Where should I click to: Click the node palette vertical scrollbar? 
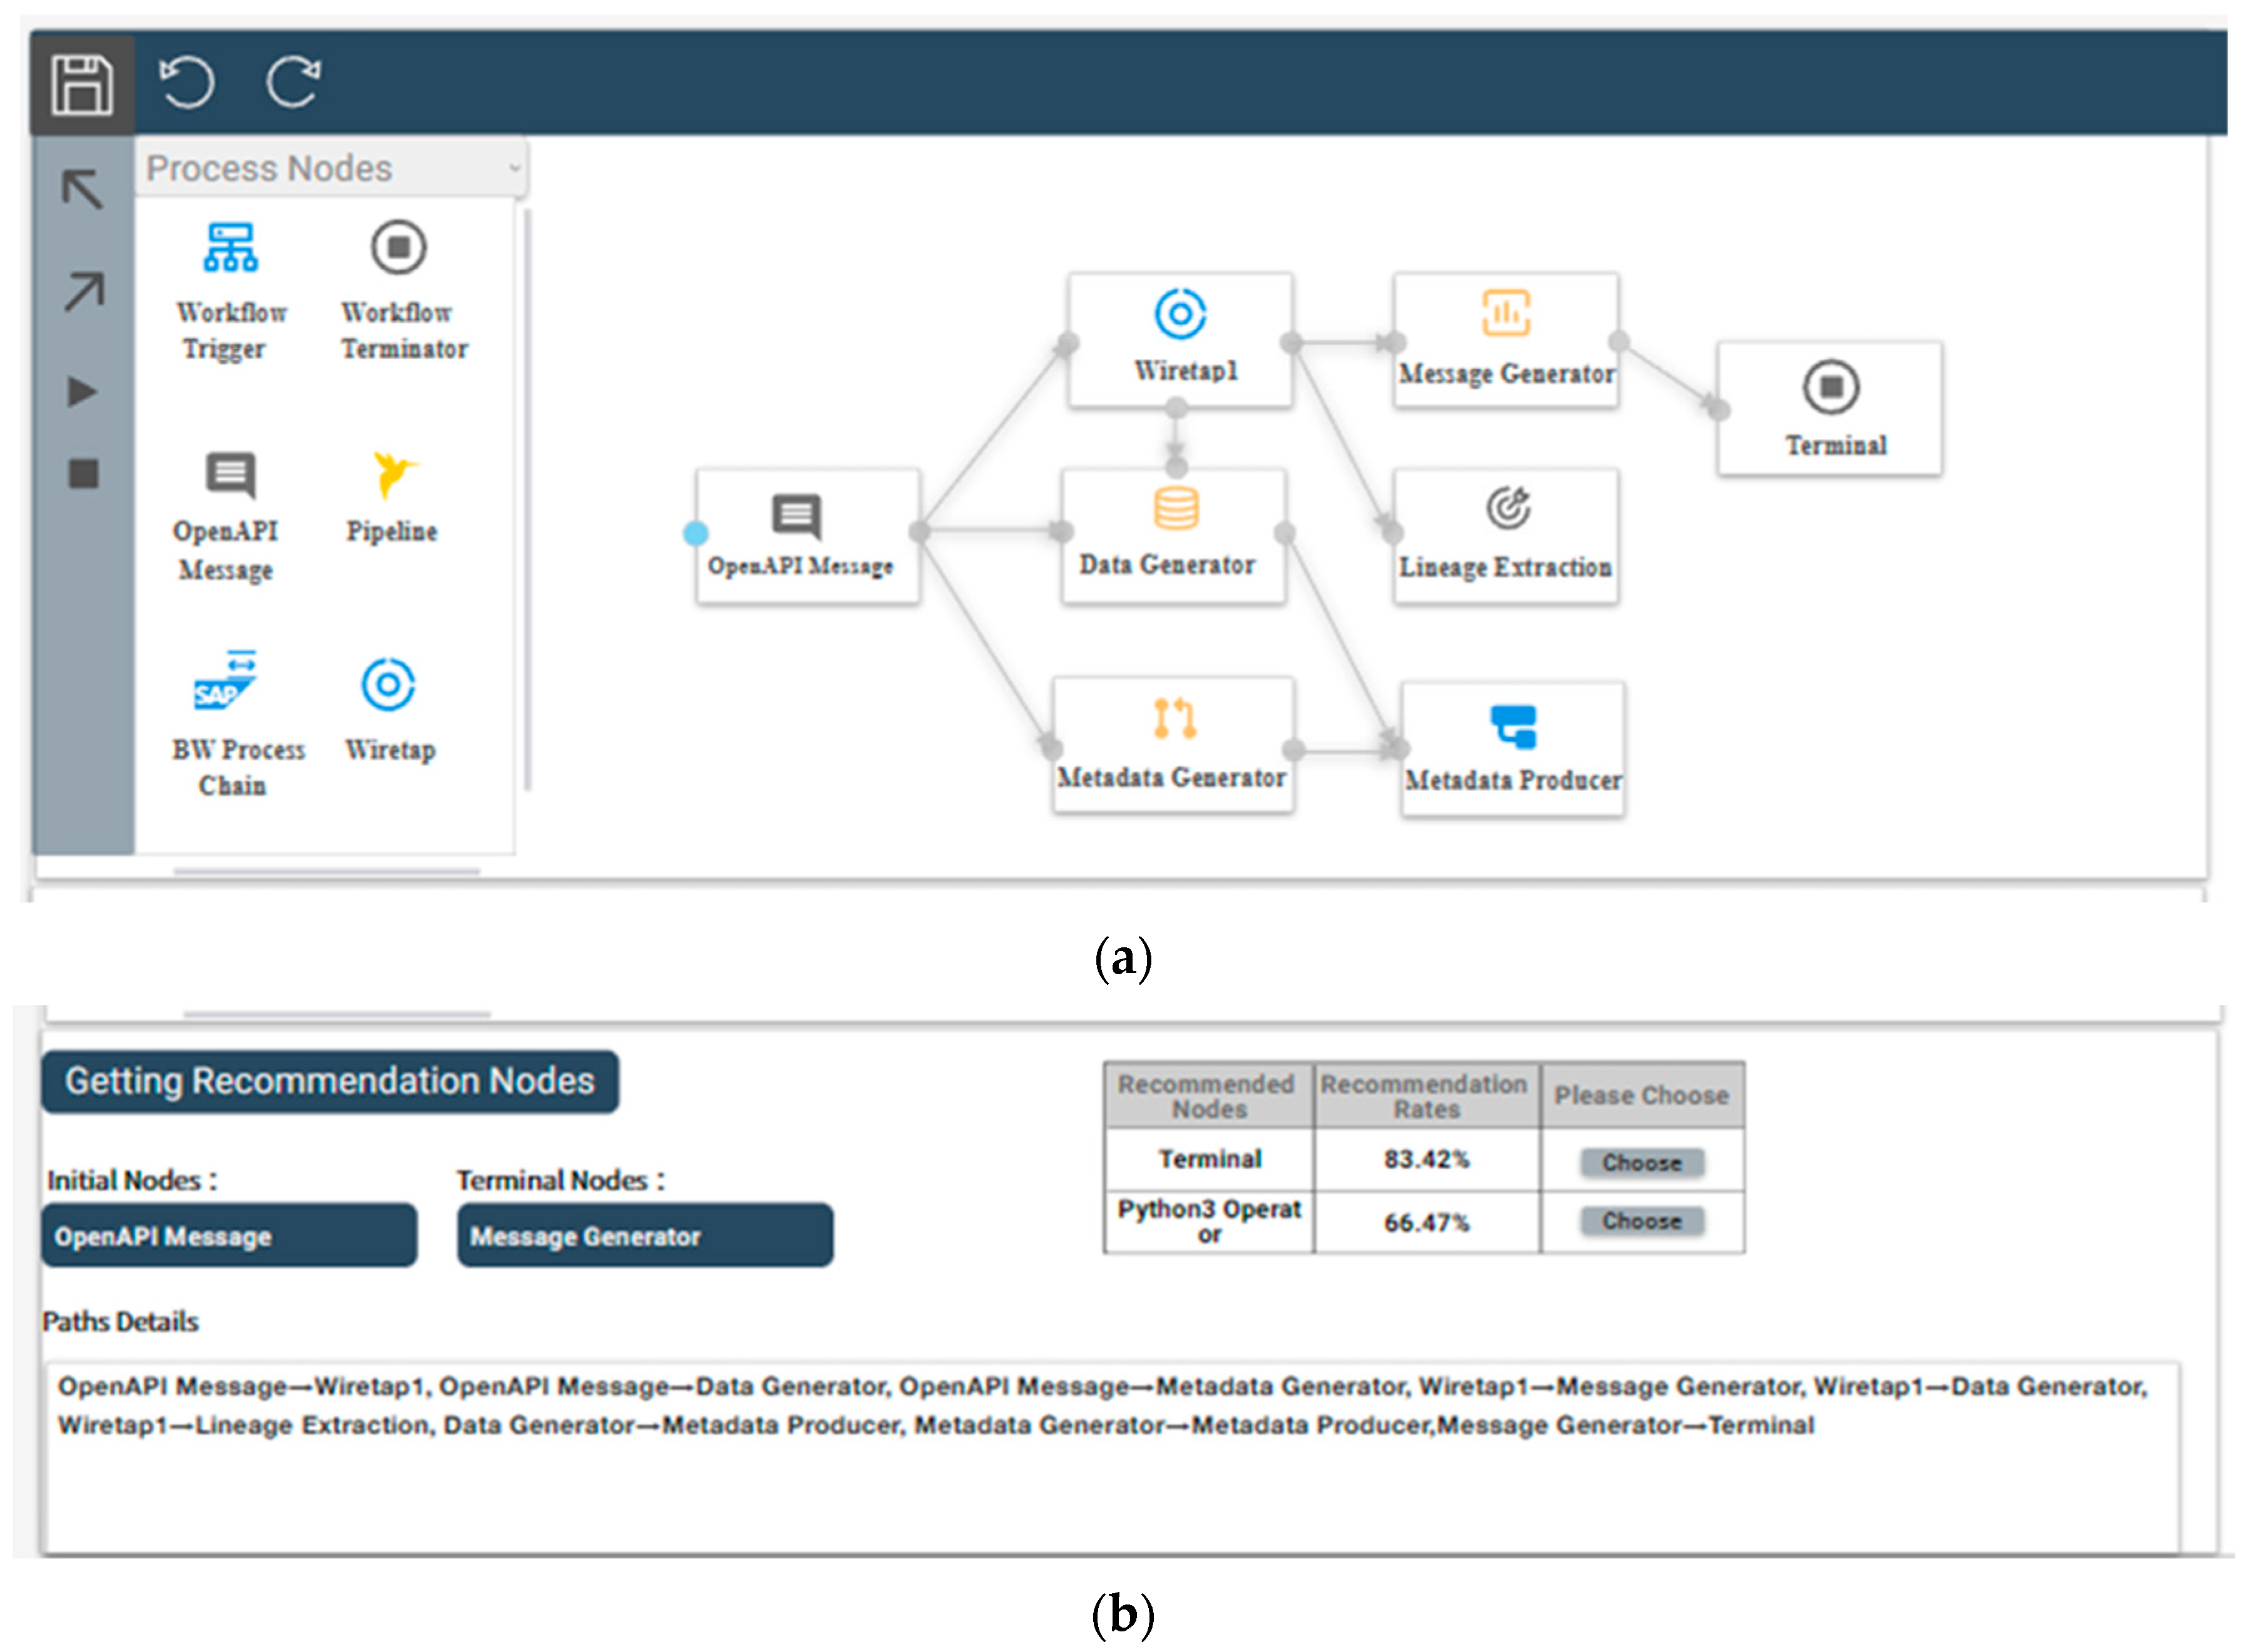pos(527,500)
